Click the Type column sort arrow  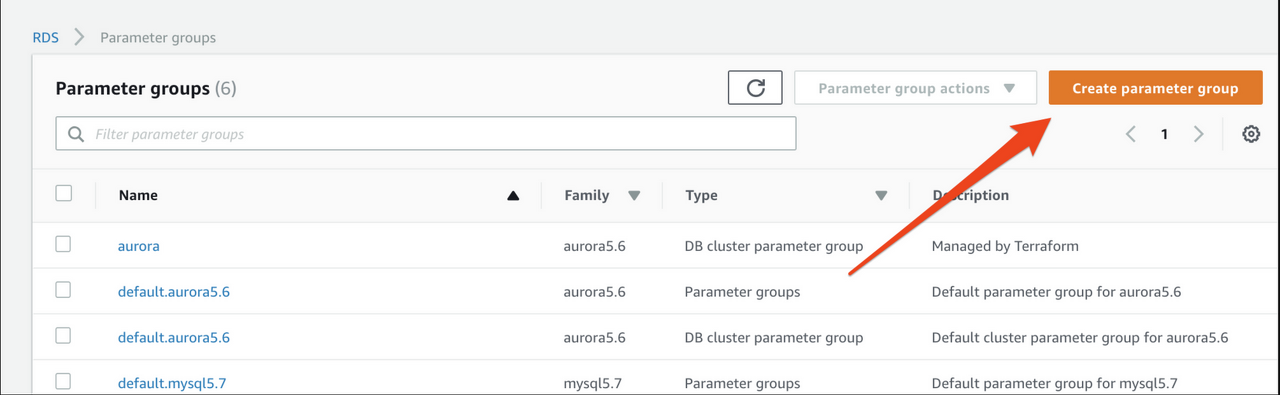click(881, 196)
